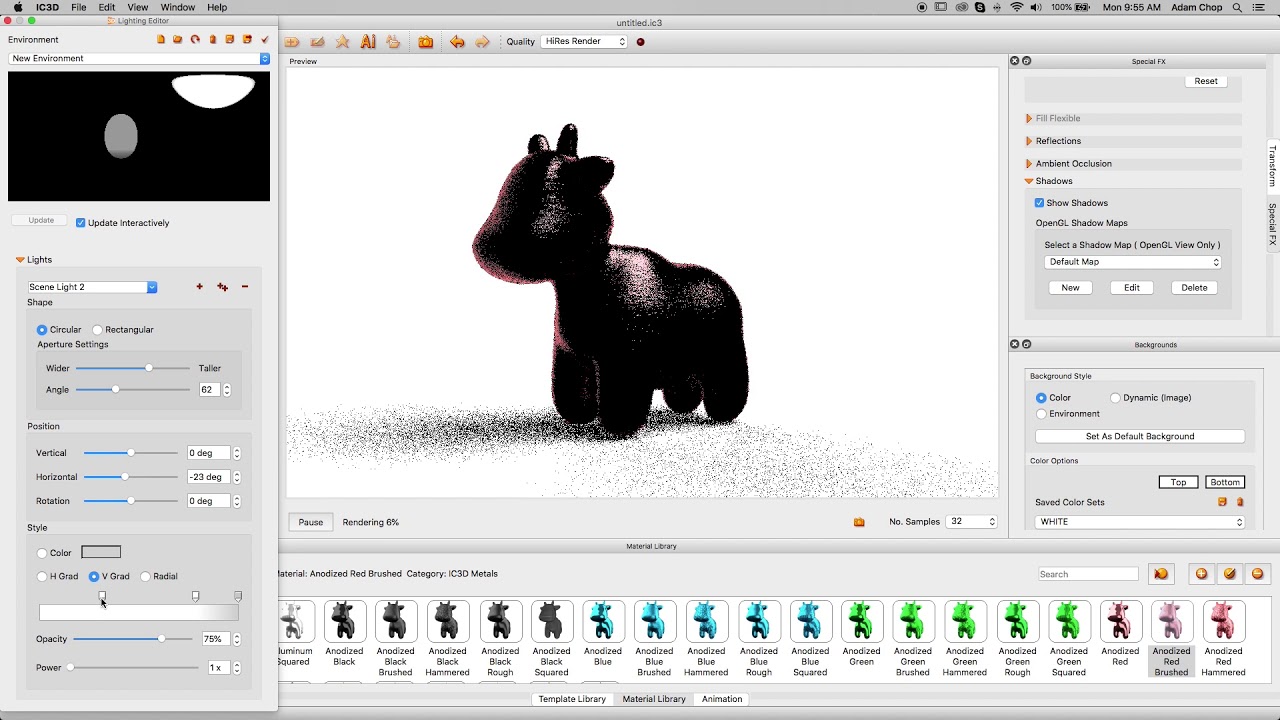Click the open folder icon in Environment header
The height and width of the screenshot is (720, 1280).
(x=178, y=40)
